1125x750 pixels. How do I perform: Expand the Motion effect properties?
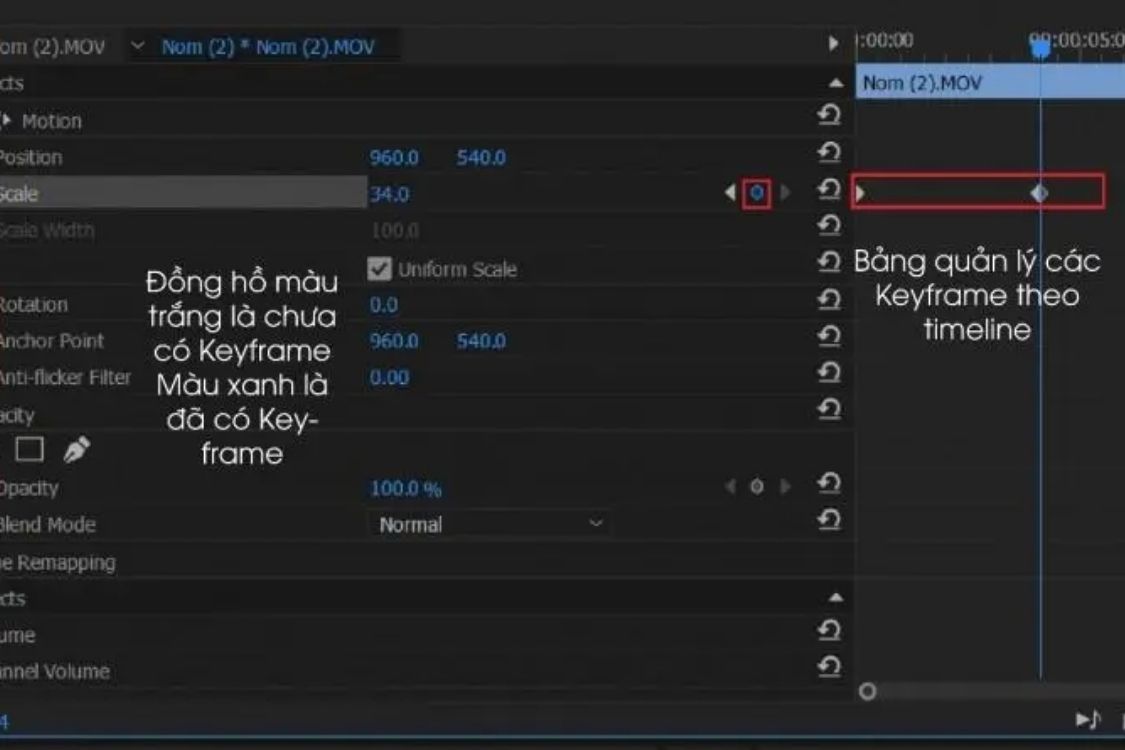coord(7,121)
